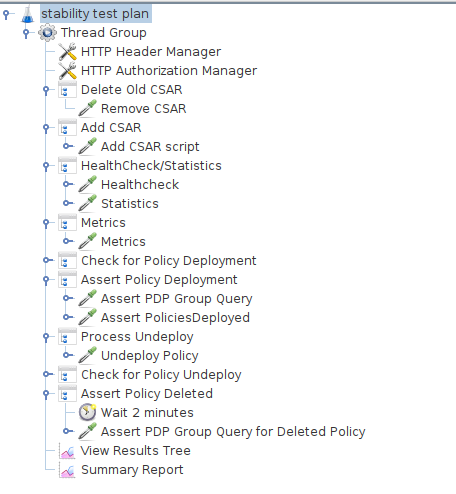Click the Process Undeploy controller icon
This screenshot has height=494, width=456.
click(67, 337)
